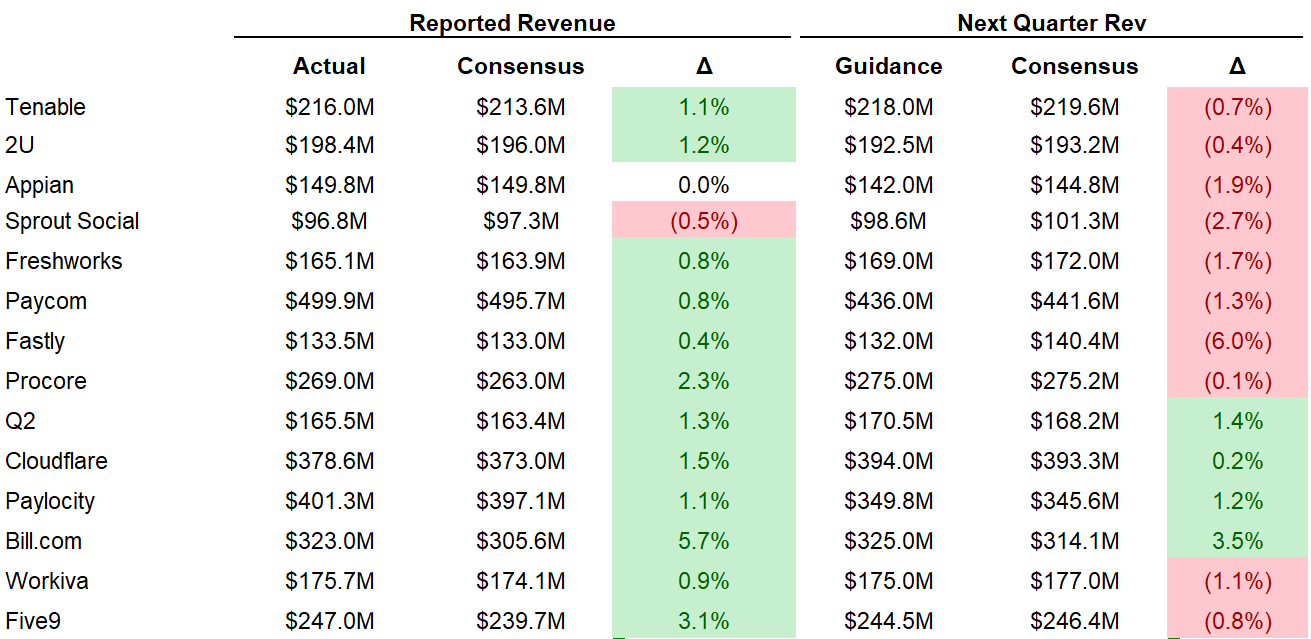The image size is (1311, 639).
Task: Select Procore's guidance value $275.0M
Action: tap(889, 381)
